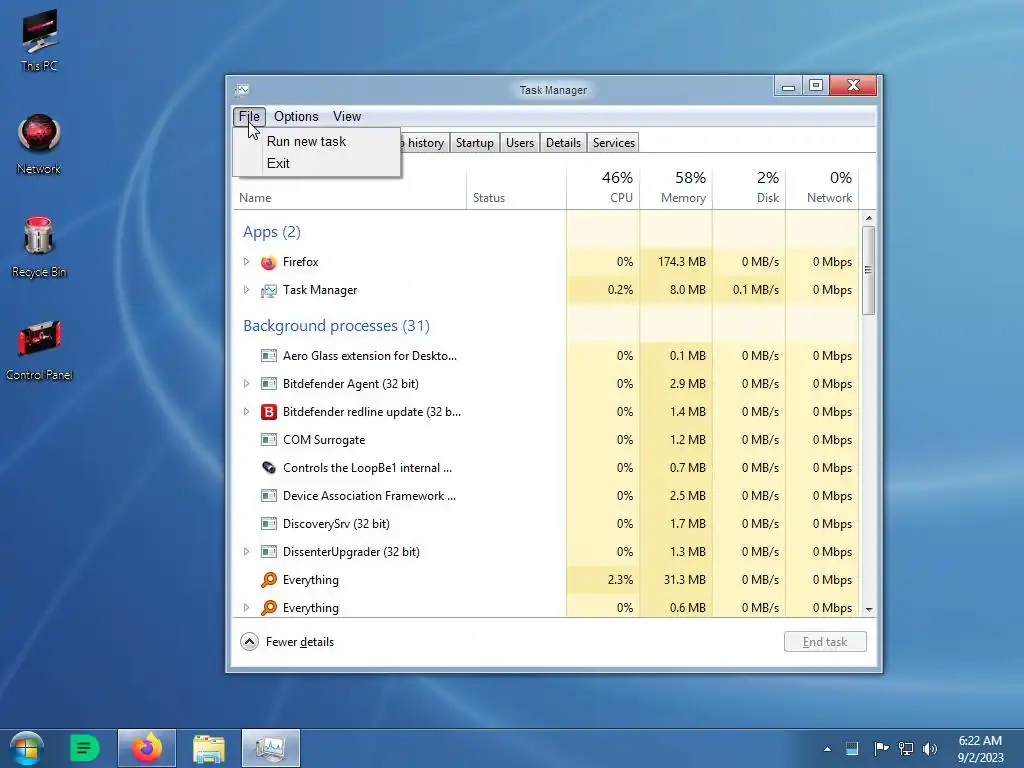Open the View menu

coord(347,116)
